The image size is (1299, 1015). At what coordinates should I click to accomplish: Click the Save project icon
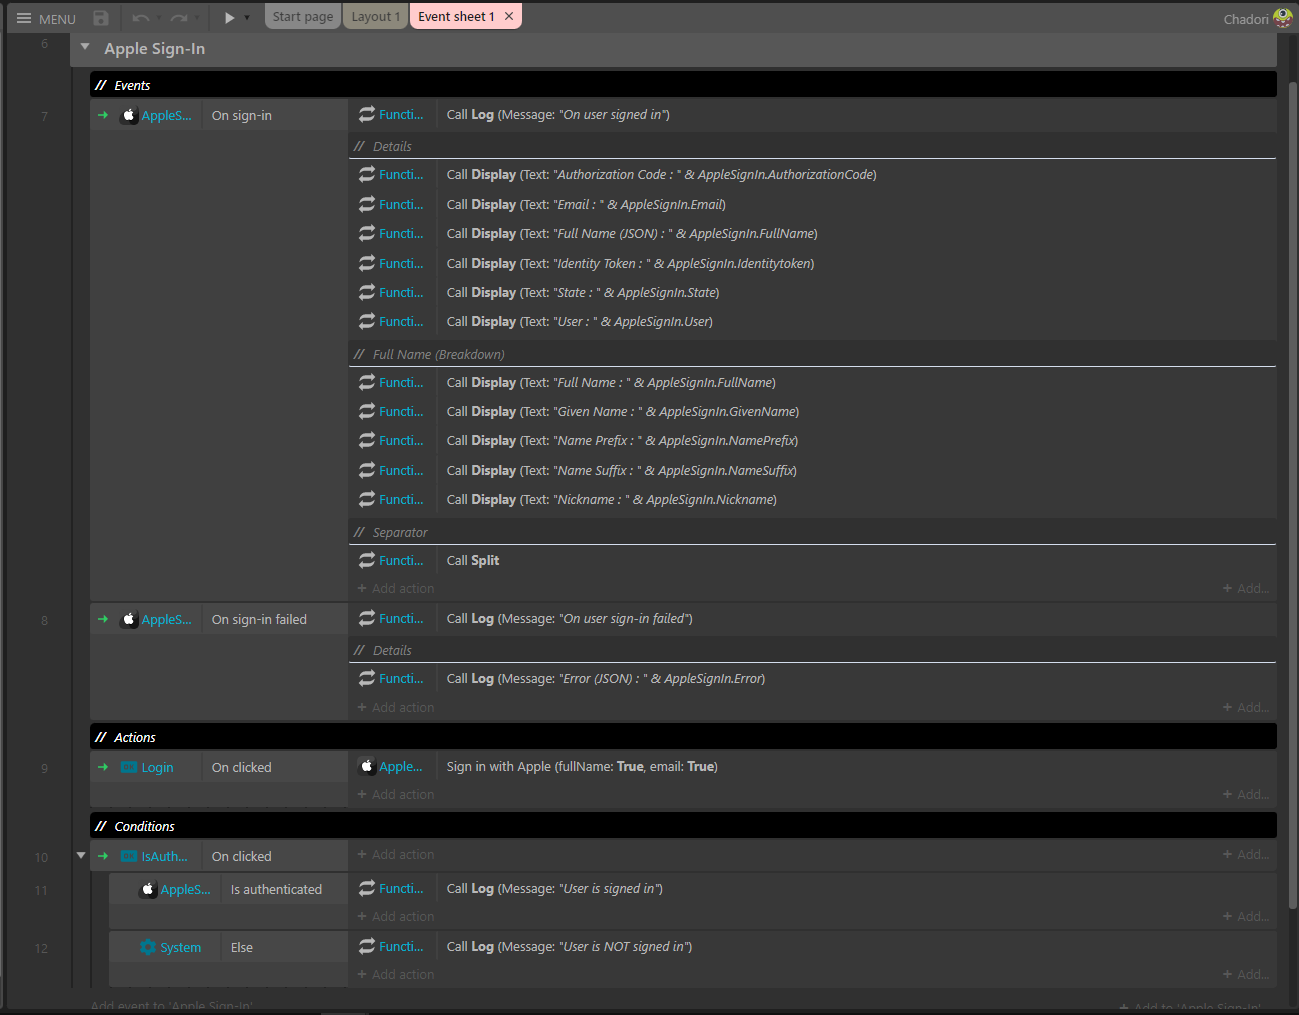coord(99,17)
